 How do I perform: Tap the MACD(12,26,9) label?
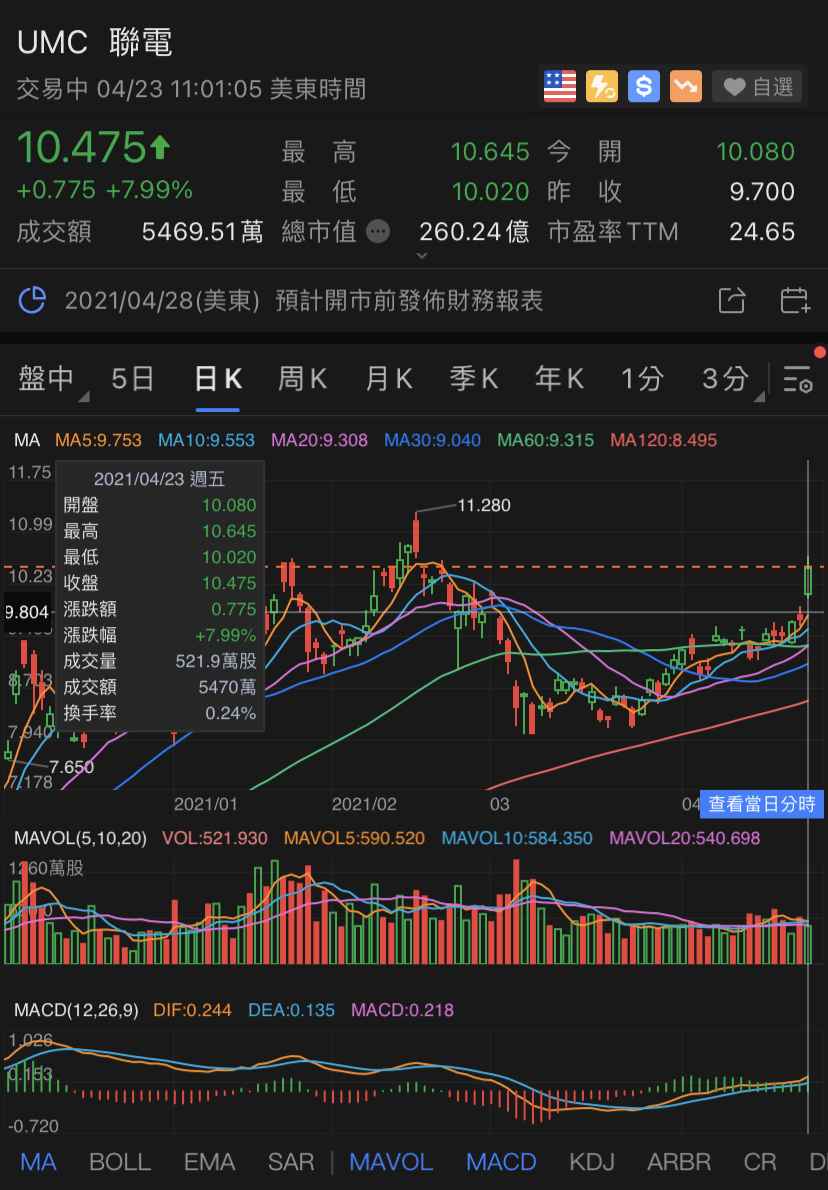(x=76, y=1010)
